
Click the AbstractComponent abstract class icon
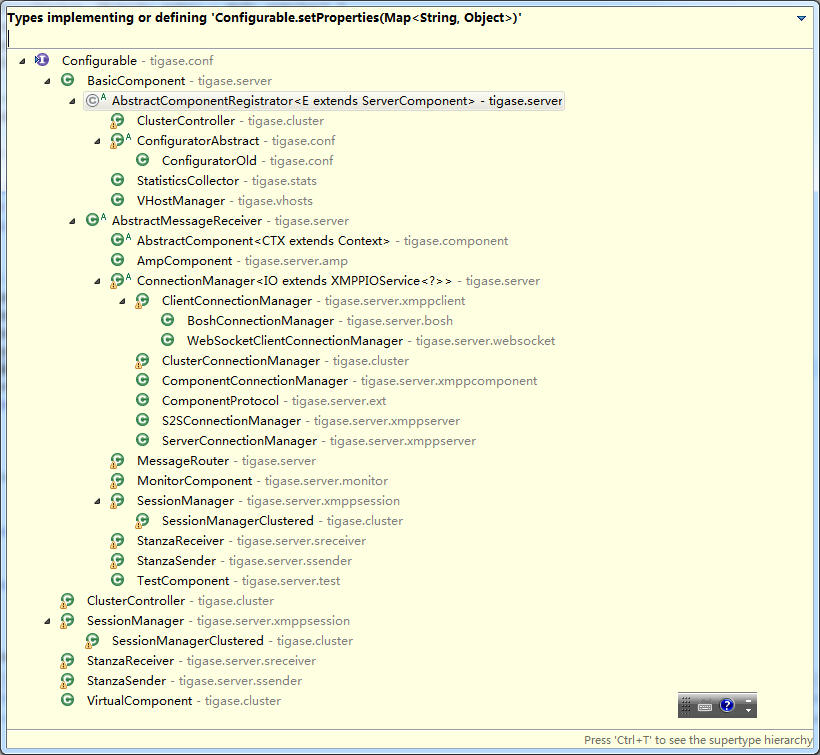pos(119,241)
